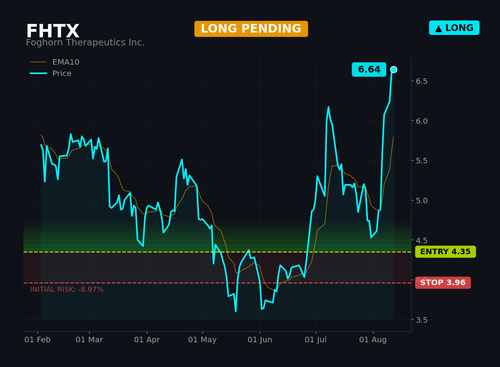Click the EMA10 legend entry
The width and height of the screenshot is (500, 367).
coord(55,62)
